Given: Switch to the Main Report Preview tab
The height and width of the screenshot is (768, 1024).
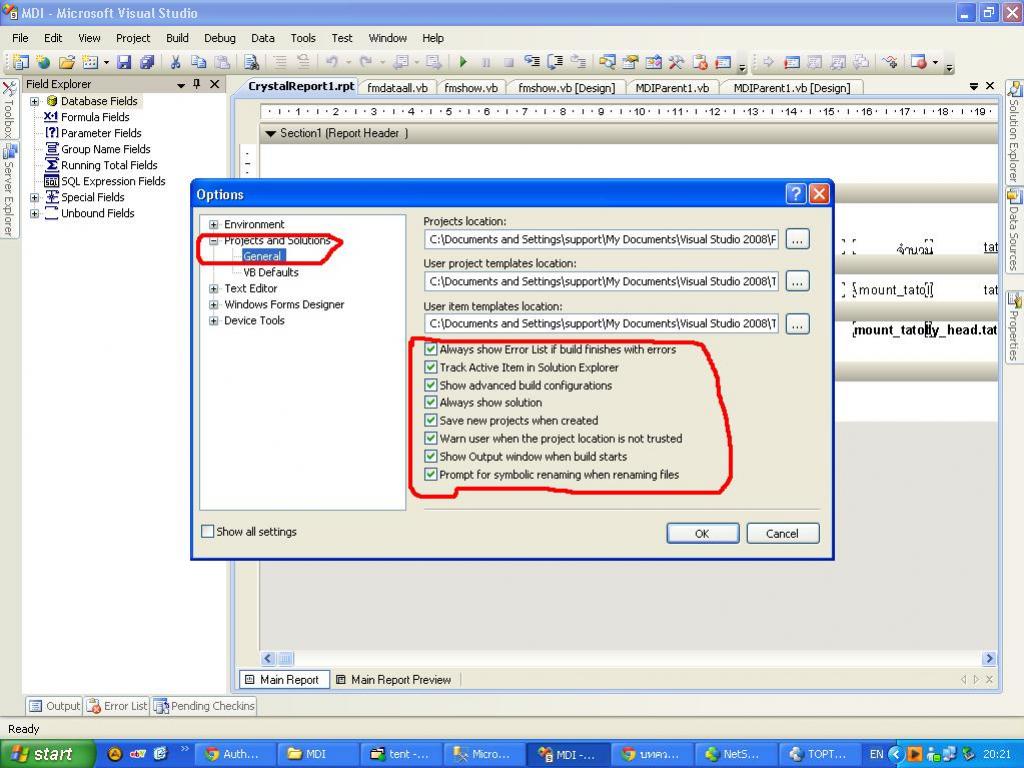Looking at the screenshot, I should coord(394,680).
